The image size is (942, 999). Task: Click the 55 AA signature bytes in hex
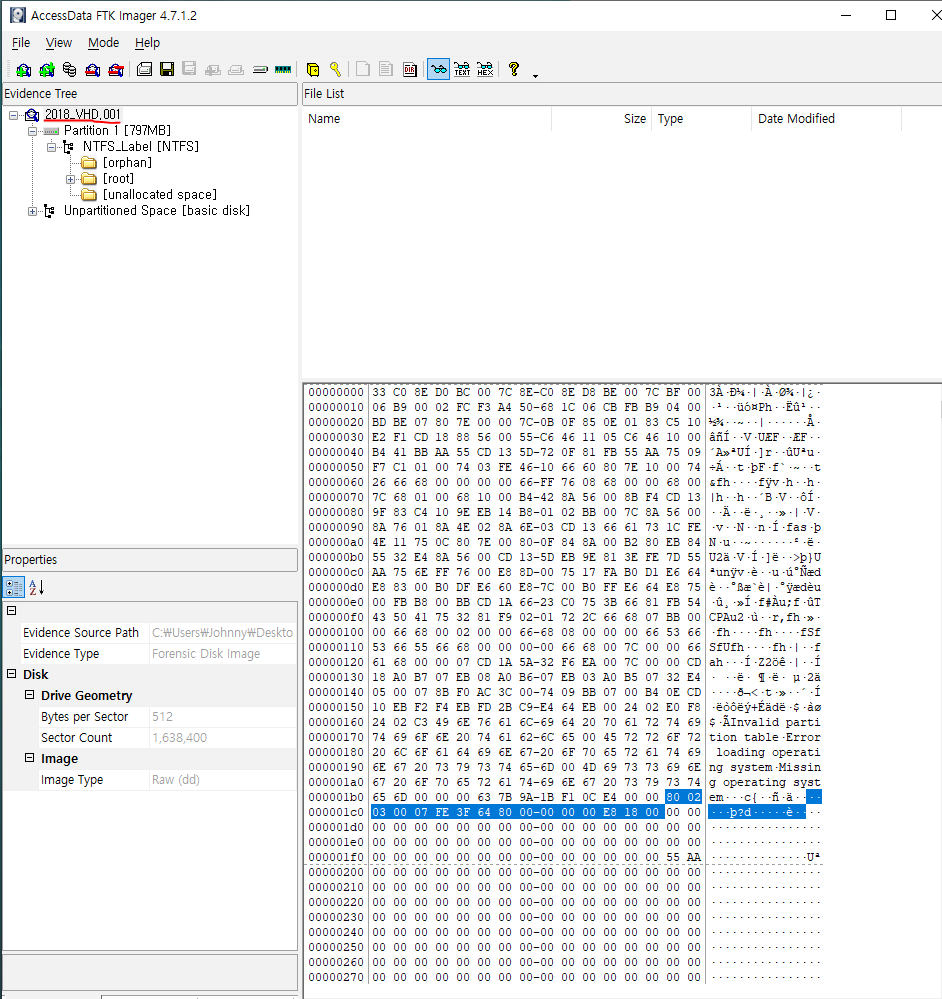pyautogui.click(x=683, y=858)
